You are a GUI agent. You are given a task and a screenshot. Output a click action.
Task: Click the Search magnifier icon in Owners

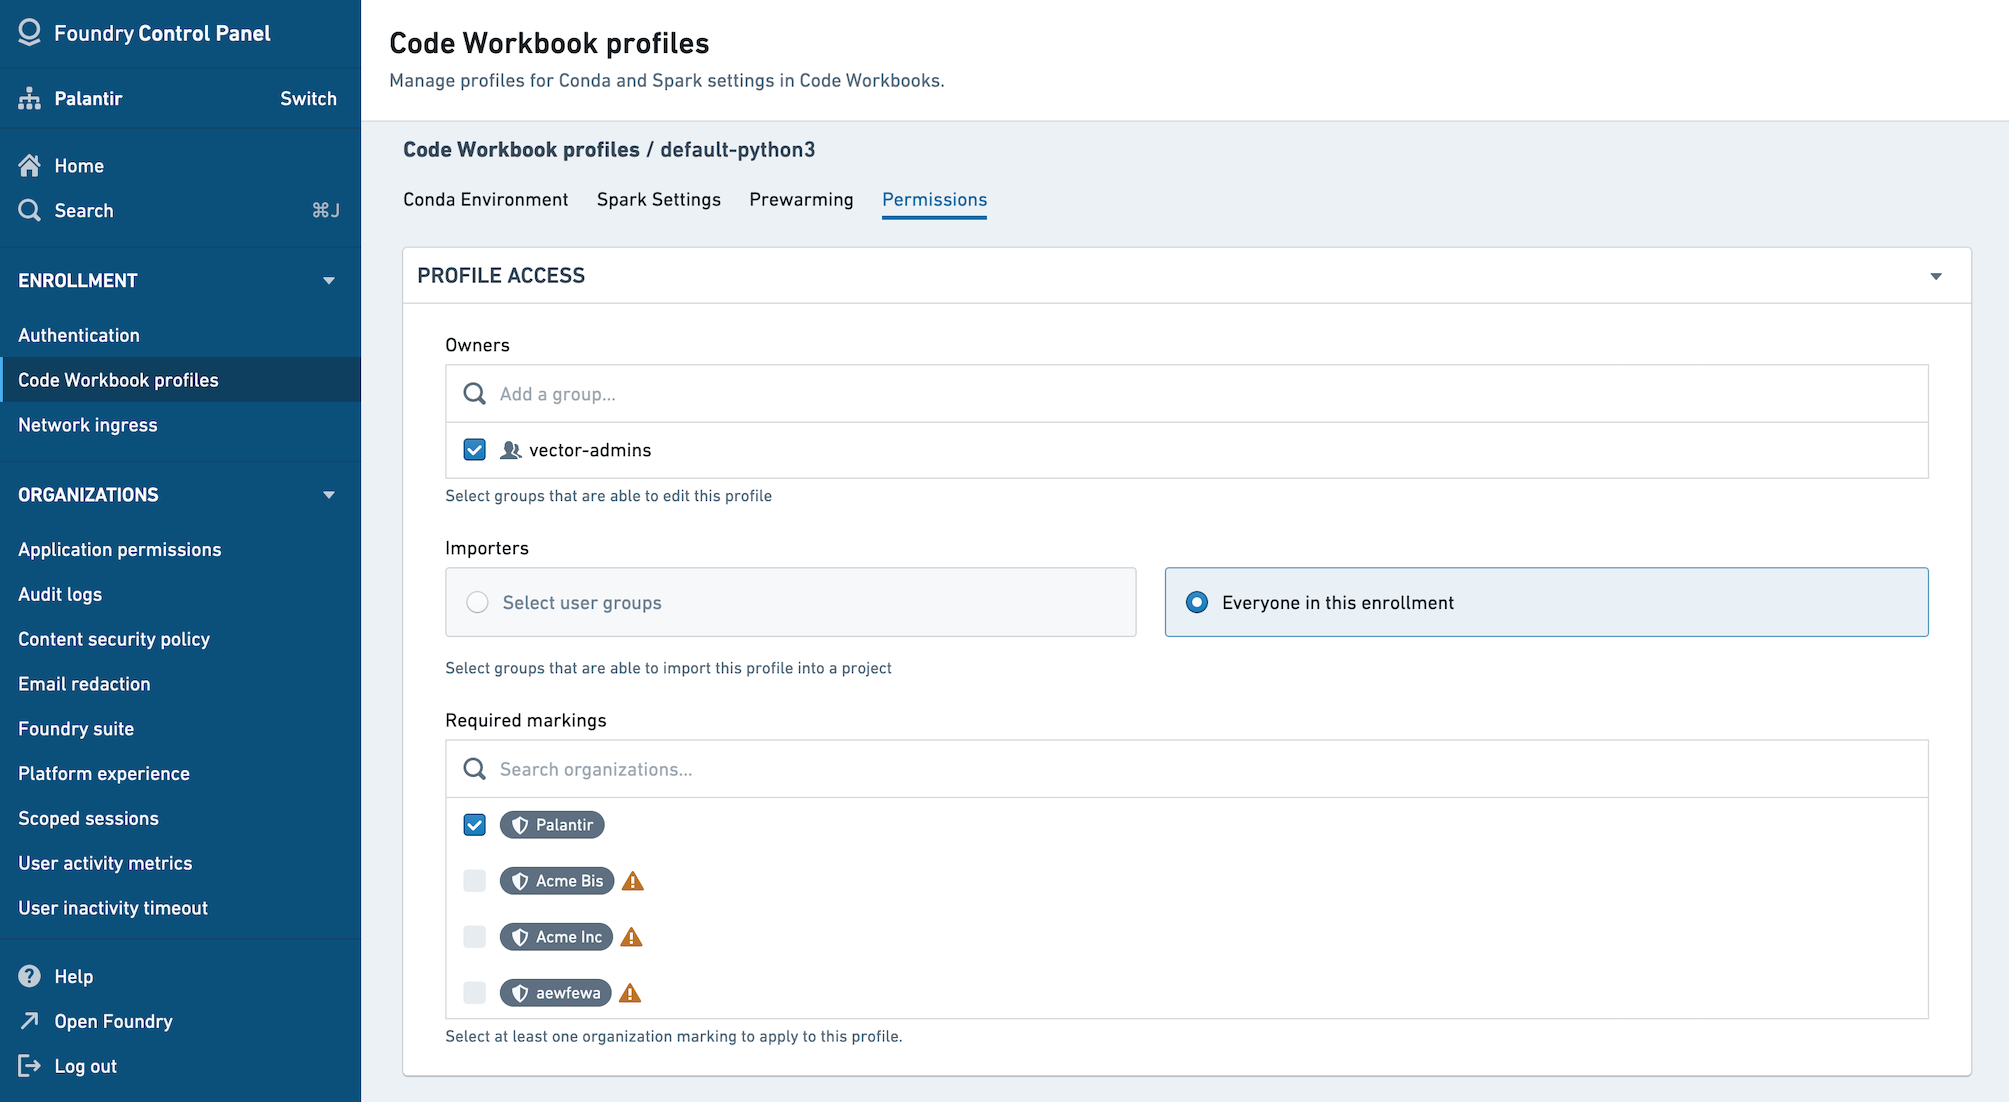point(475,394)
